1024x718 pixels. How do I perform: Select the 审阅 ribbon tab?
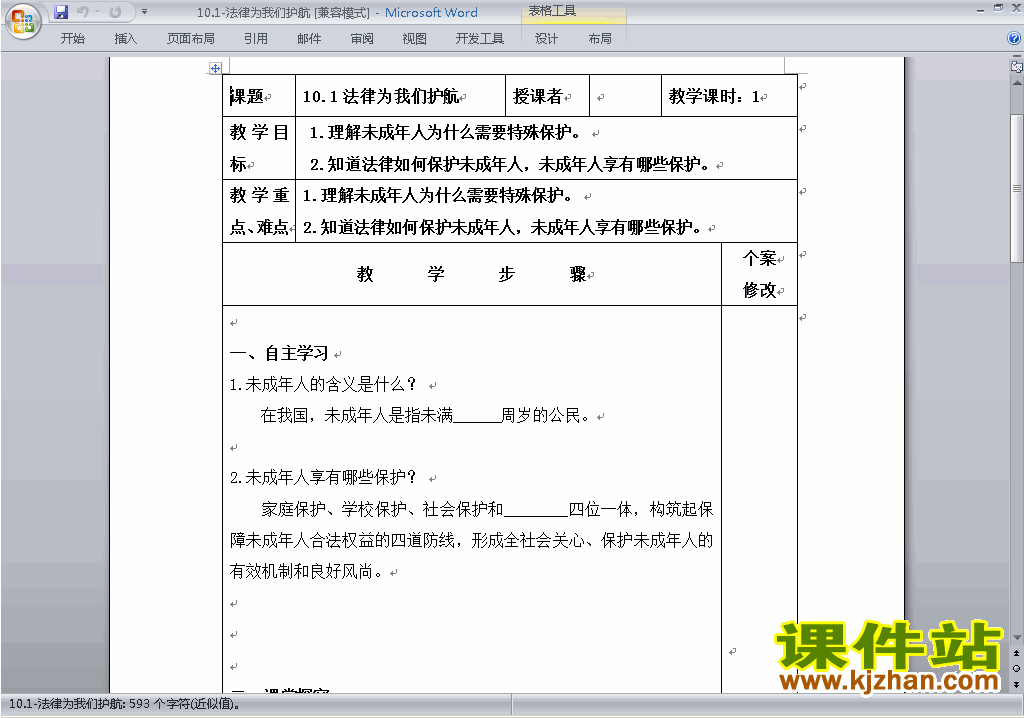point(362,39)
